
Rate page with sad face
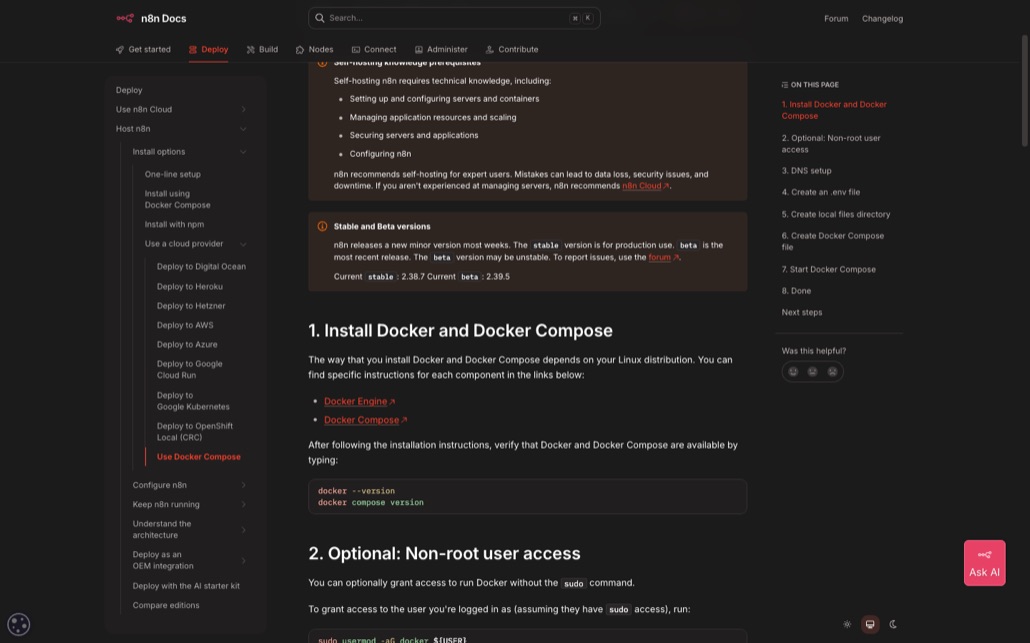coord(832,372)
